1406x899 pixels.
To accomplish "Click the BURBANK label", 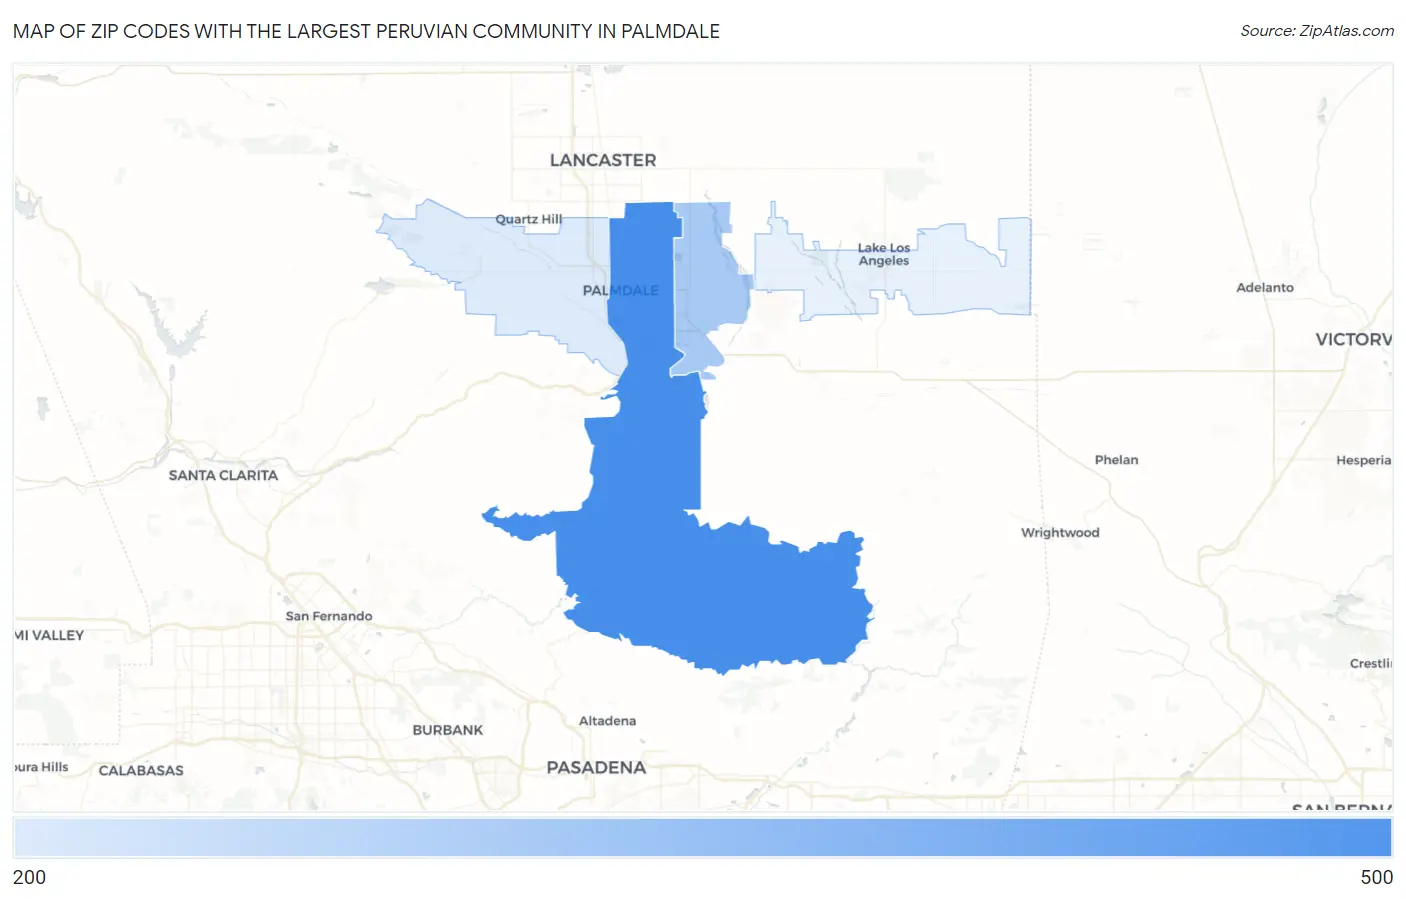I will coord(448,730).
